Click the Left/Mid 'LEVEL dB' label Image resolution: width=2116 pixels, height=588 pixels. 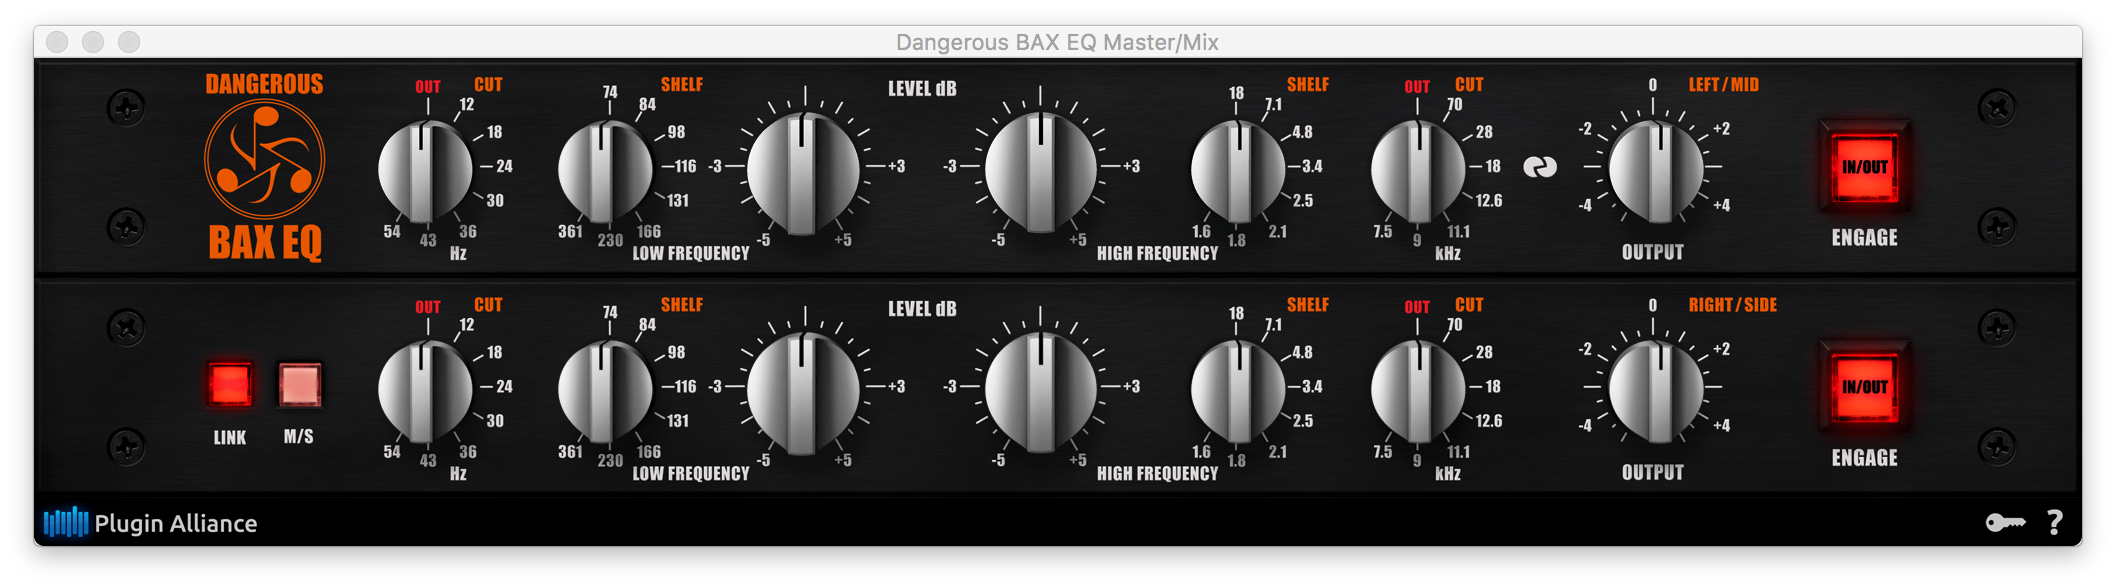pos(922,89)
